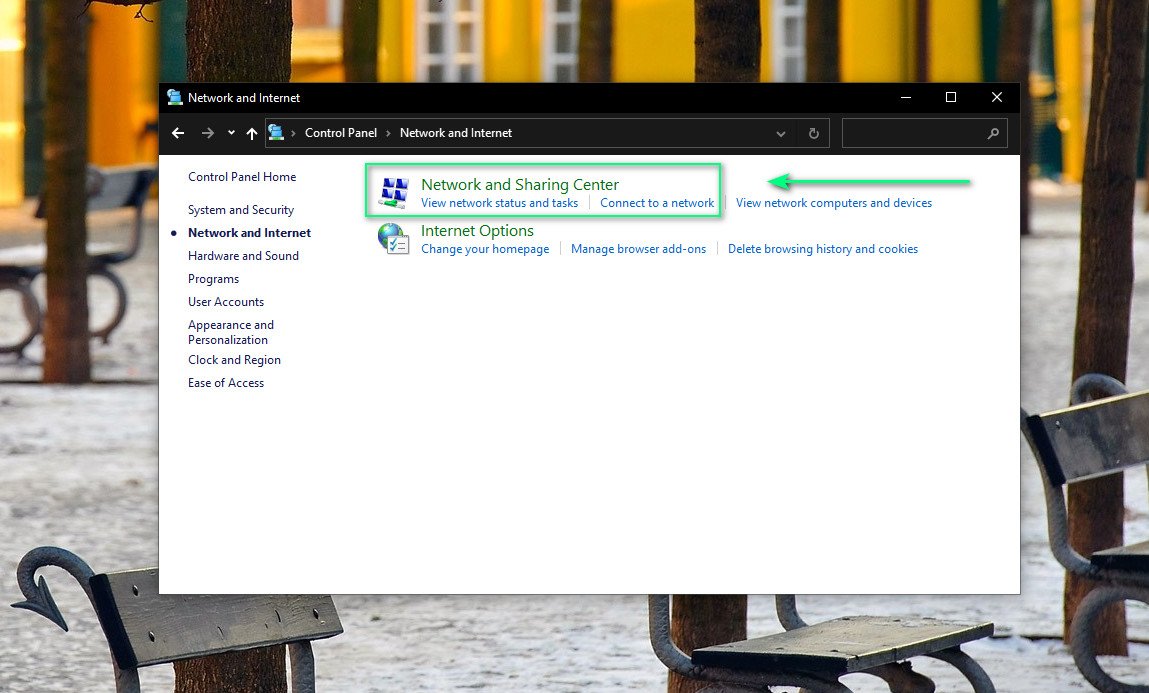The height and width of the screenshot is (693, 1149).
Task: Click inside the search Control Panel box
Action: pyautogui.click(x=910, y=133)
